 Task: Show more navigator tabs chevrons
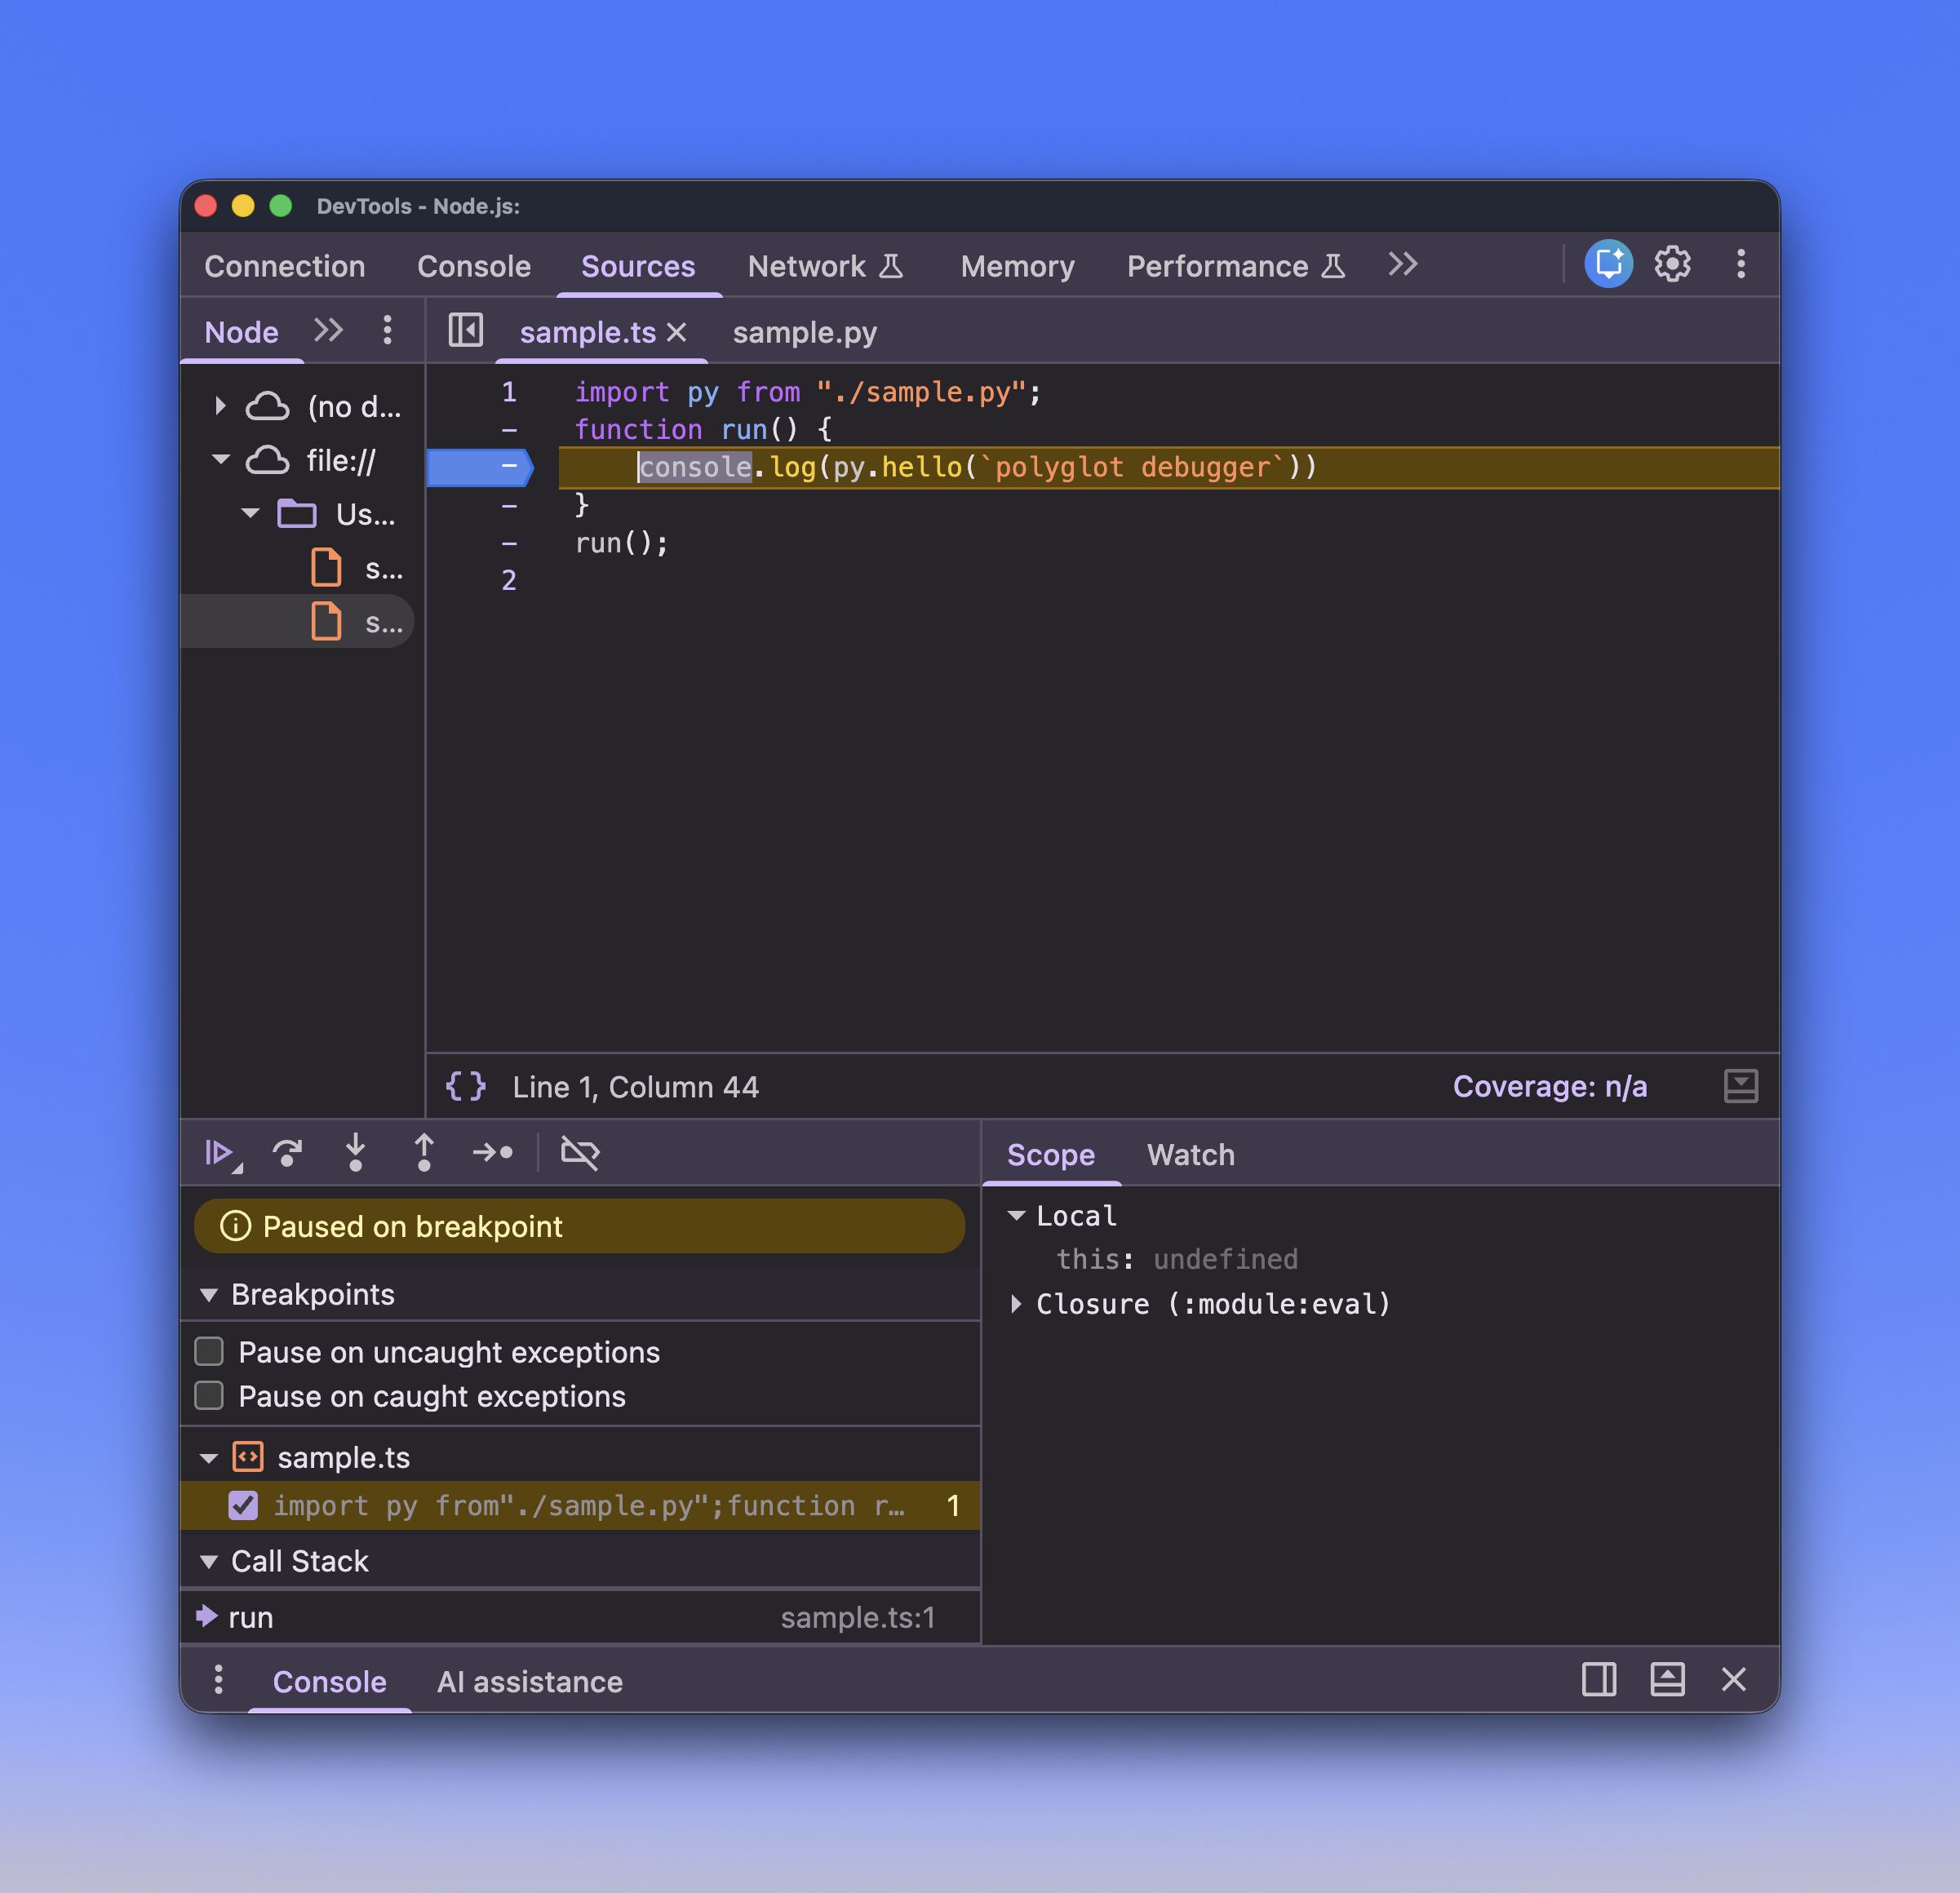pyautogui.click(x=328, y=330)
